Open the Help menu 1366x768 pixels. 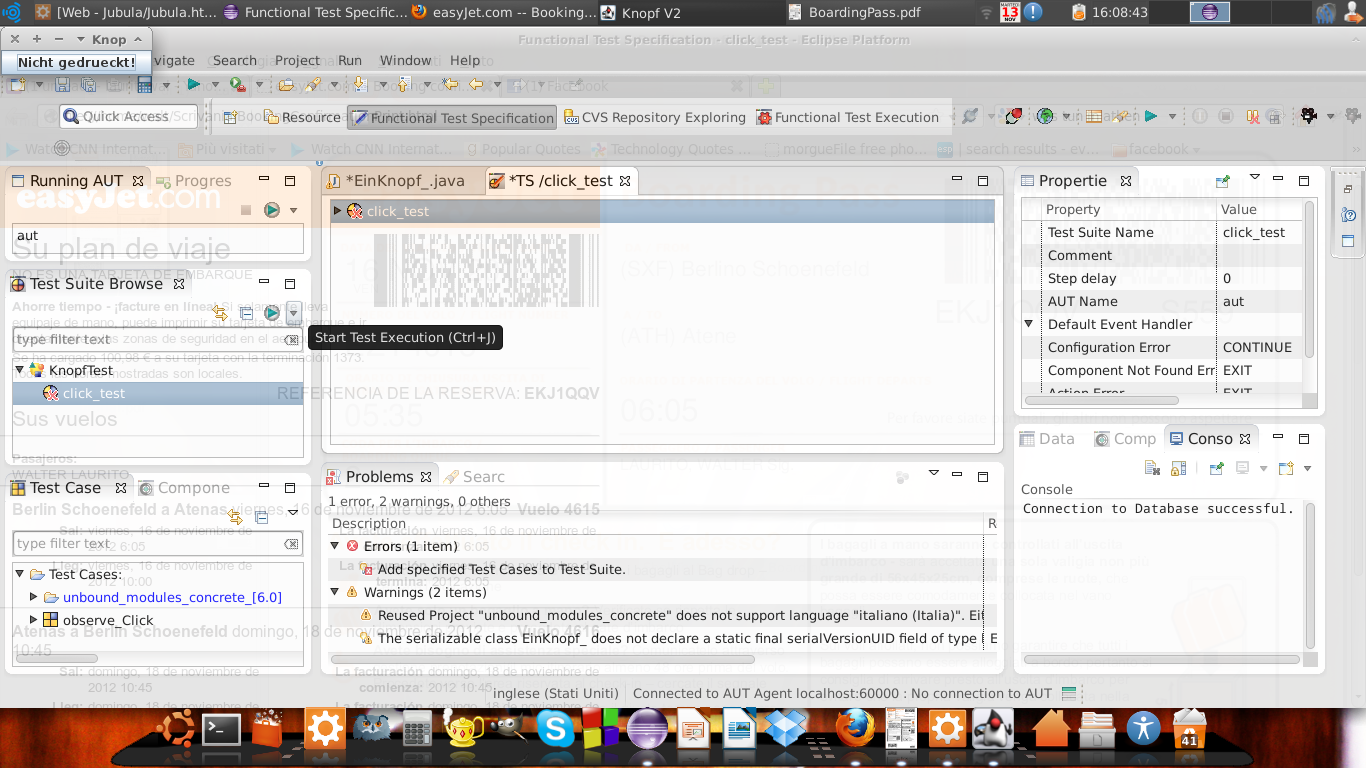point(465,60)
